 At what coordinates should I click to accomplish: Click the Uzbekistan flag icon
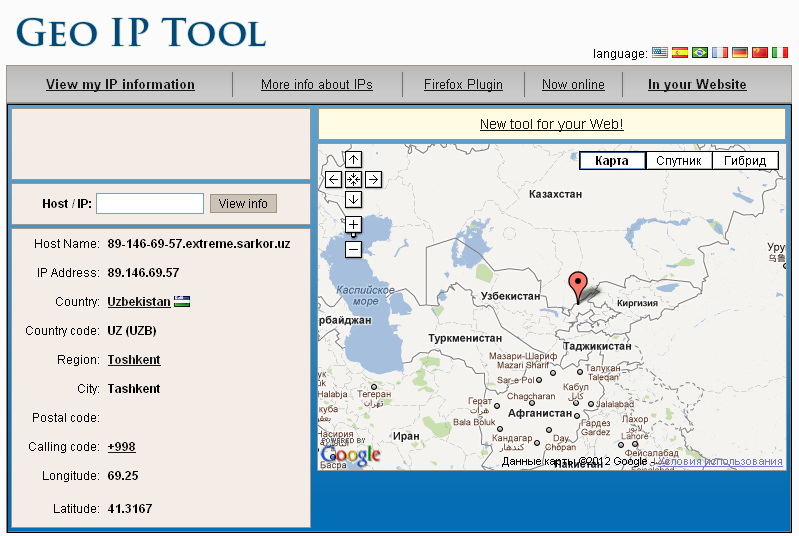click(182, 301)
